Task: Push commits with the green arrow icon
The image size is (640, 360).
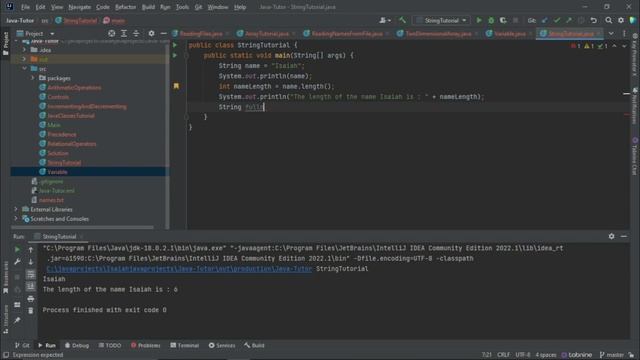Action: (569, 20)
